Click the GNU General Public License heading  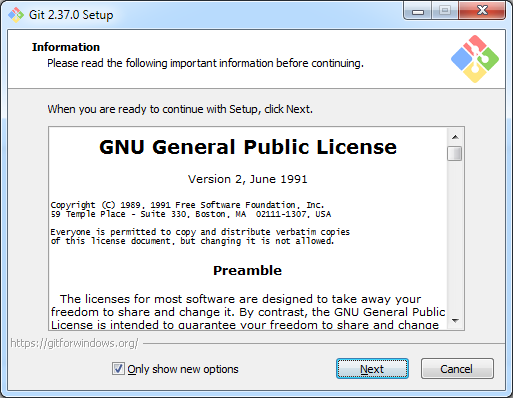pyautogui.click(x=248, y=147)
